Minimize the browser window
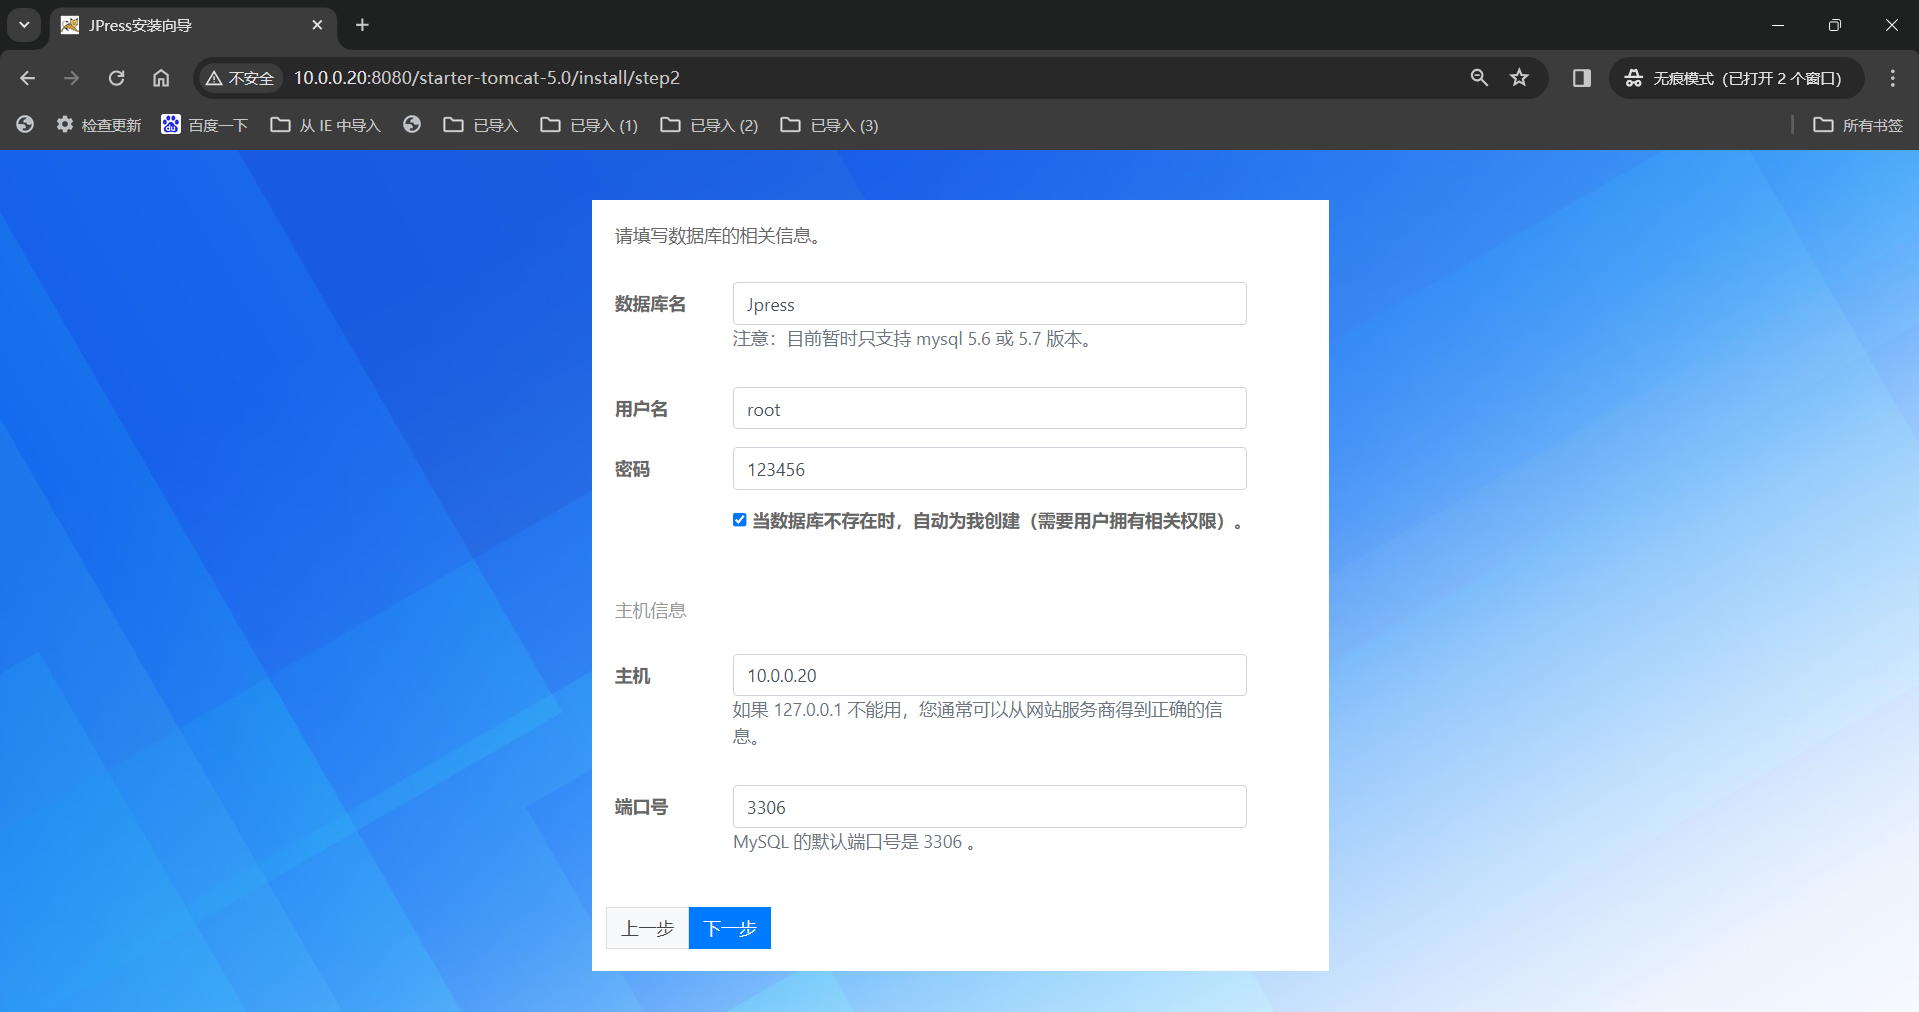Screen dimensions: 1919x1012 point(1777,25)
